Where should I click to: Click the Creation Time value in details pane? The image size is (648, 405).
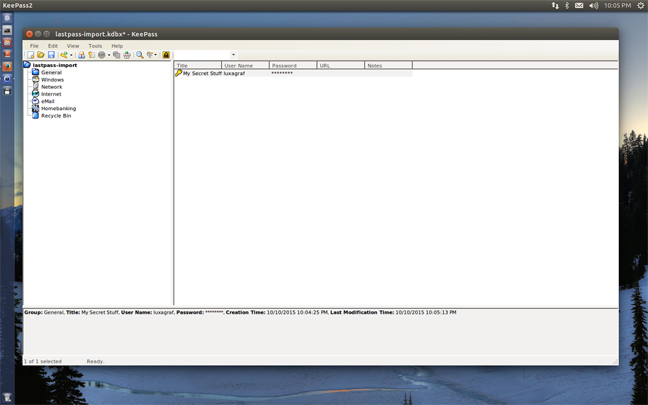click(298, 312)
